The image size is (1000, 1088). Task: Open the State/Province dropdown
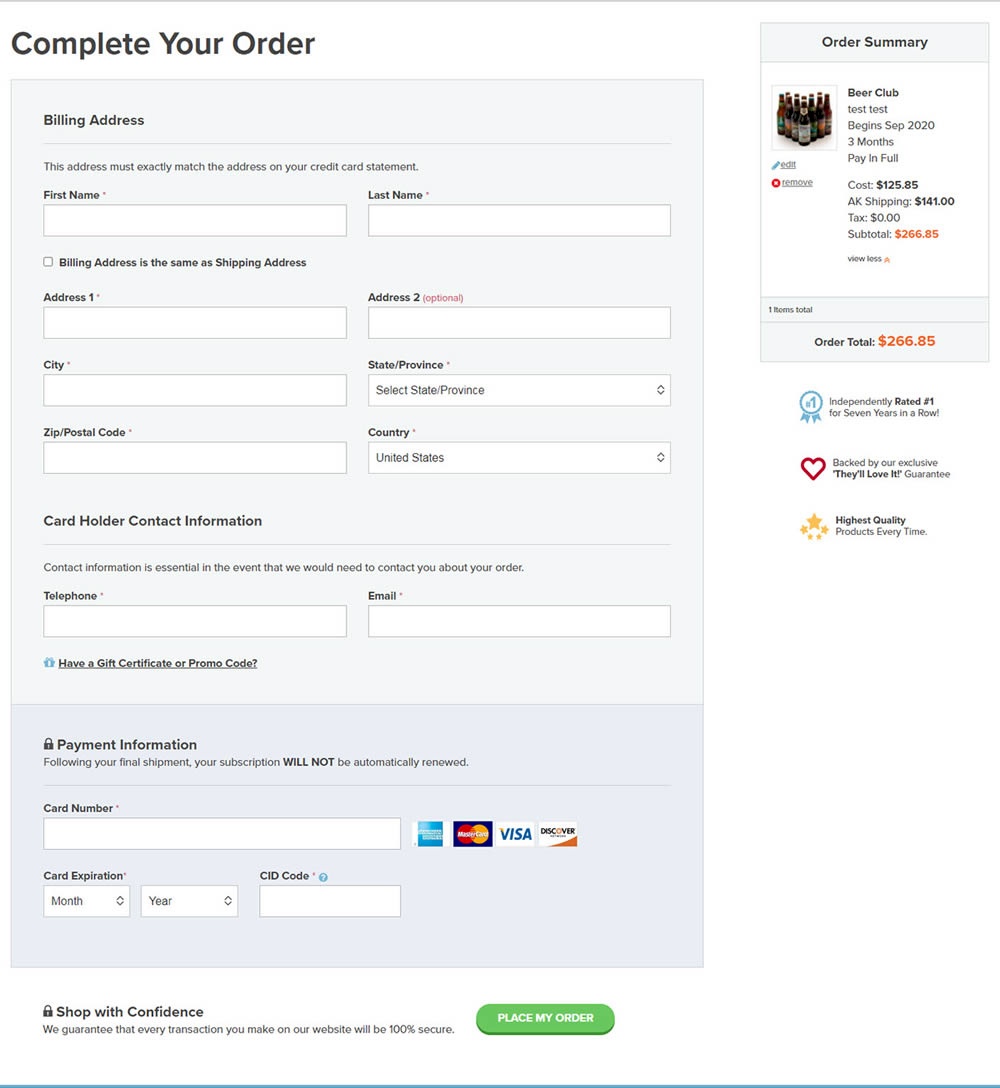(x=519, y=390)
